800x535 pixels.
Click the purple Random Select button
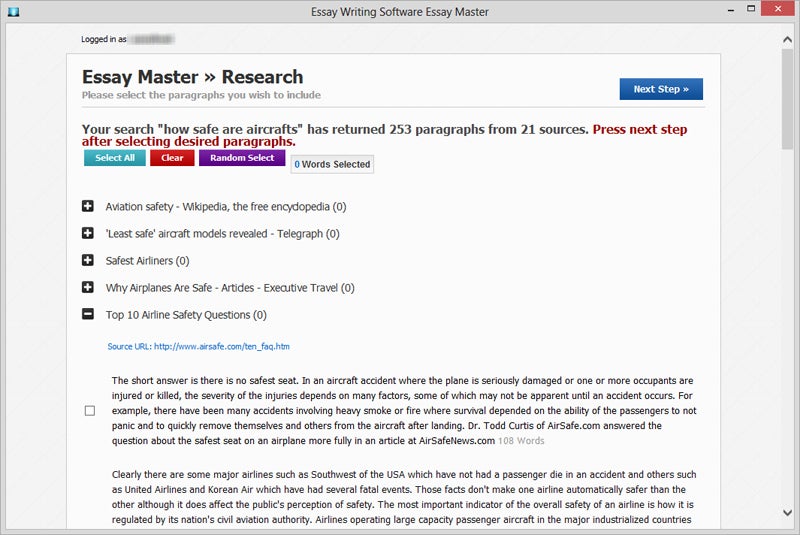pos(242,158)
